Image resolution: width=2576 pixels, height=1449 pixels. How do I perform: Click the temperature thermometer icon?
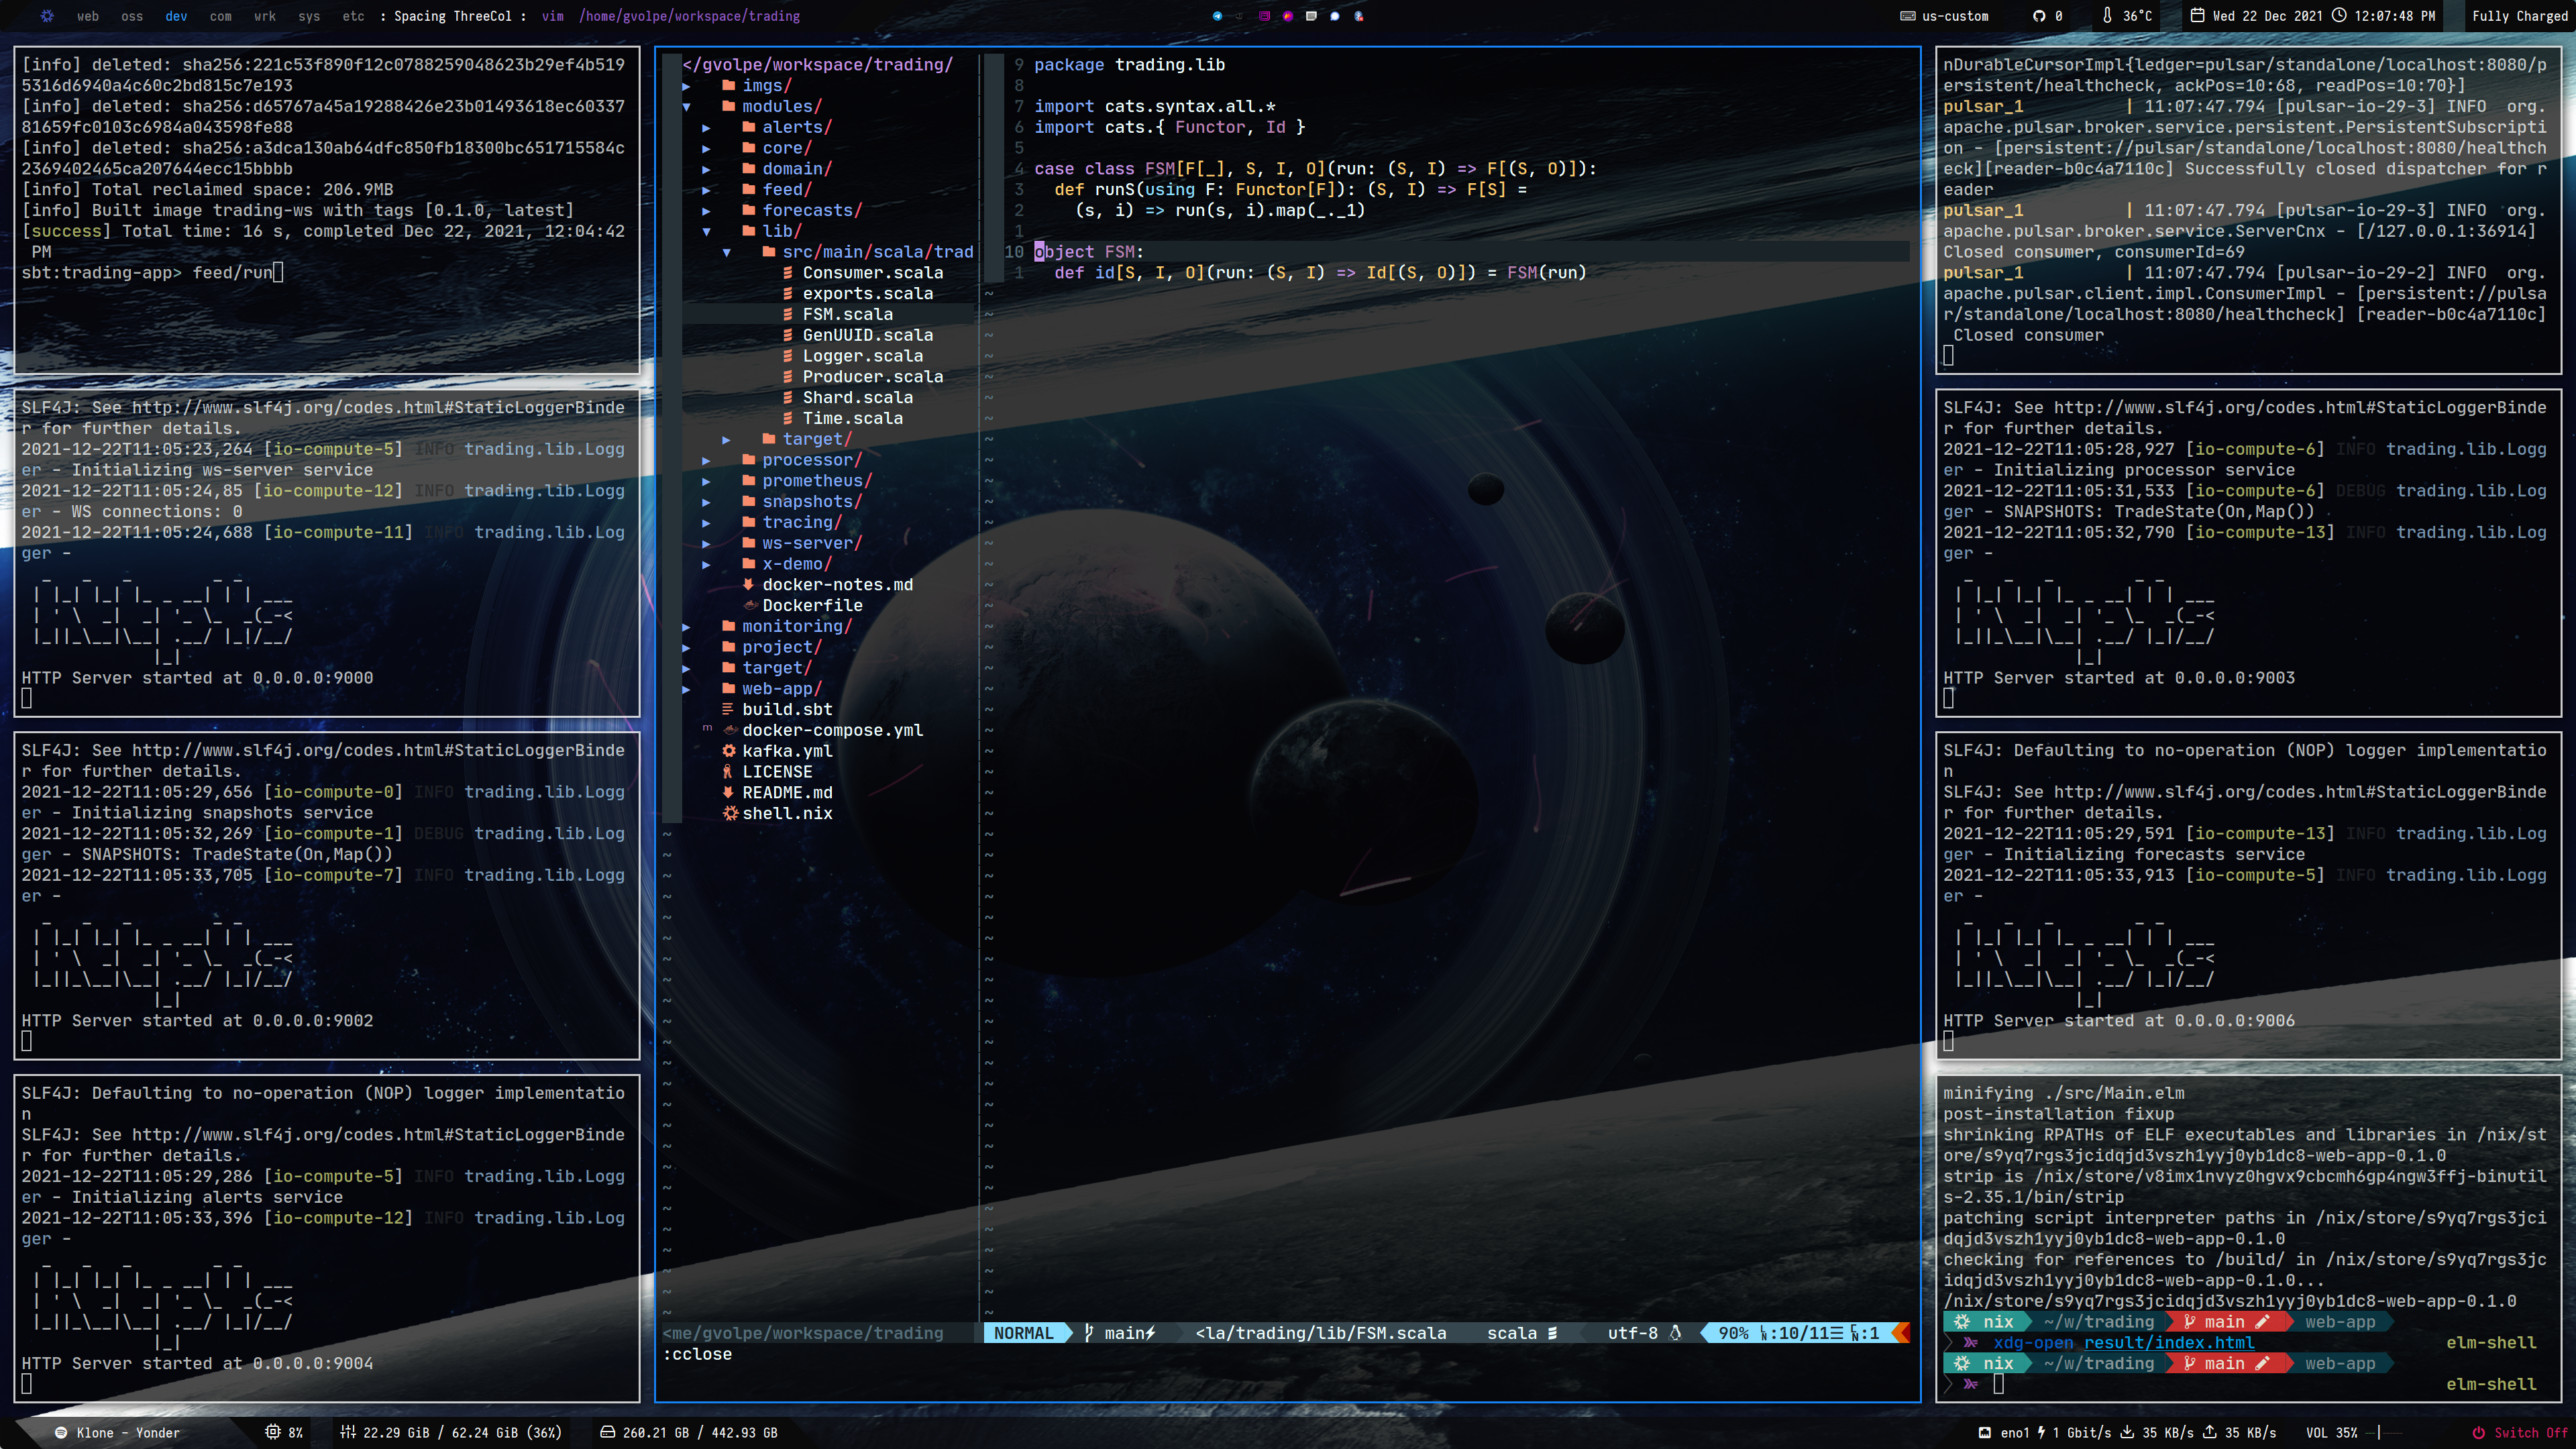point(2107,16)
